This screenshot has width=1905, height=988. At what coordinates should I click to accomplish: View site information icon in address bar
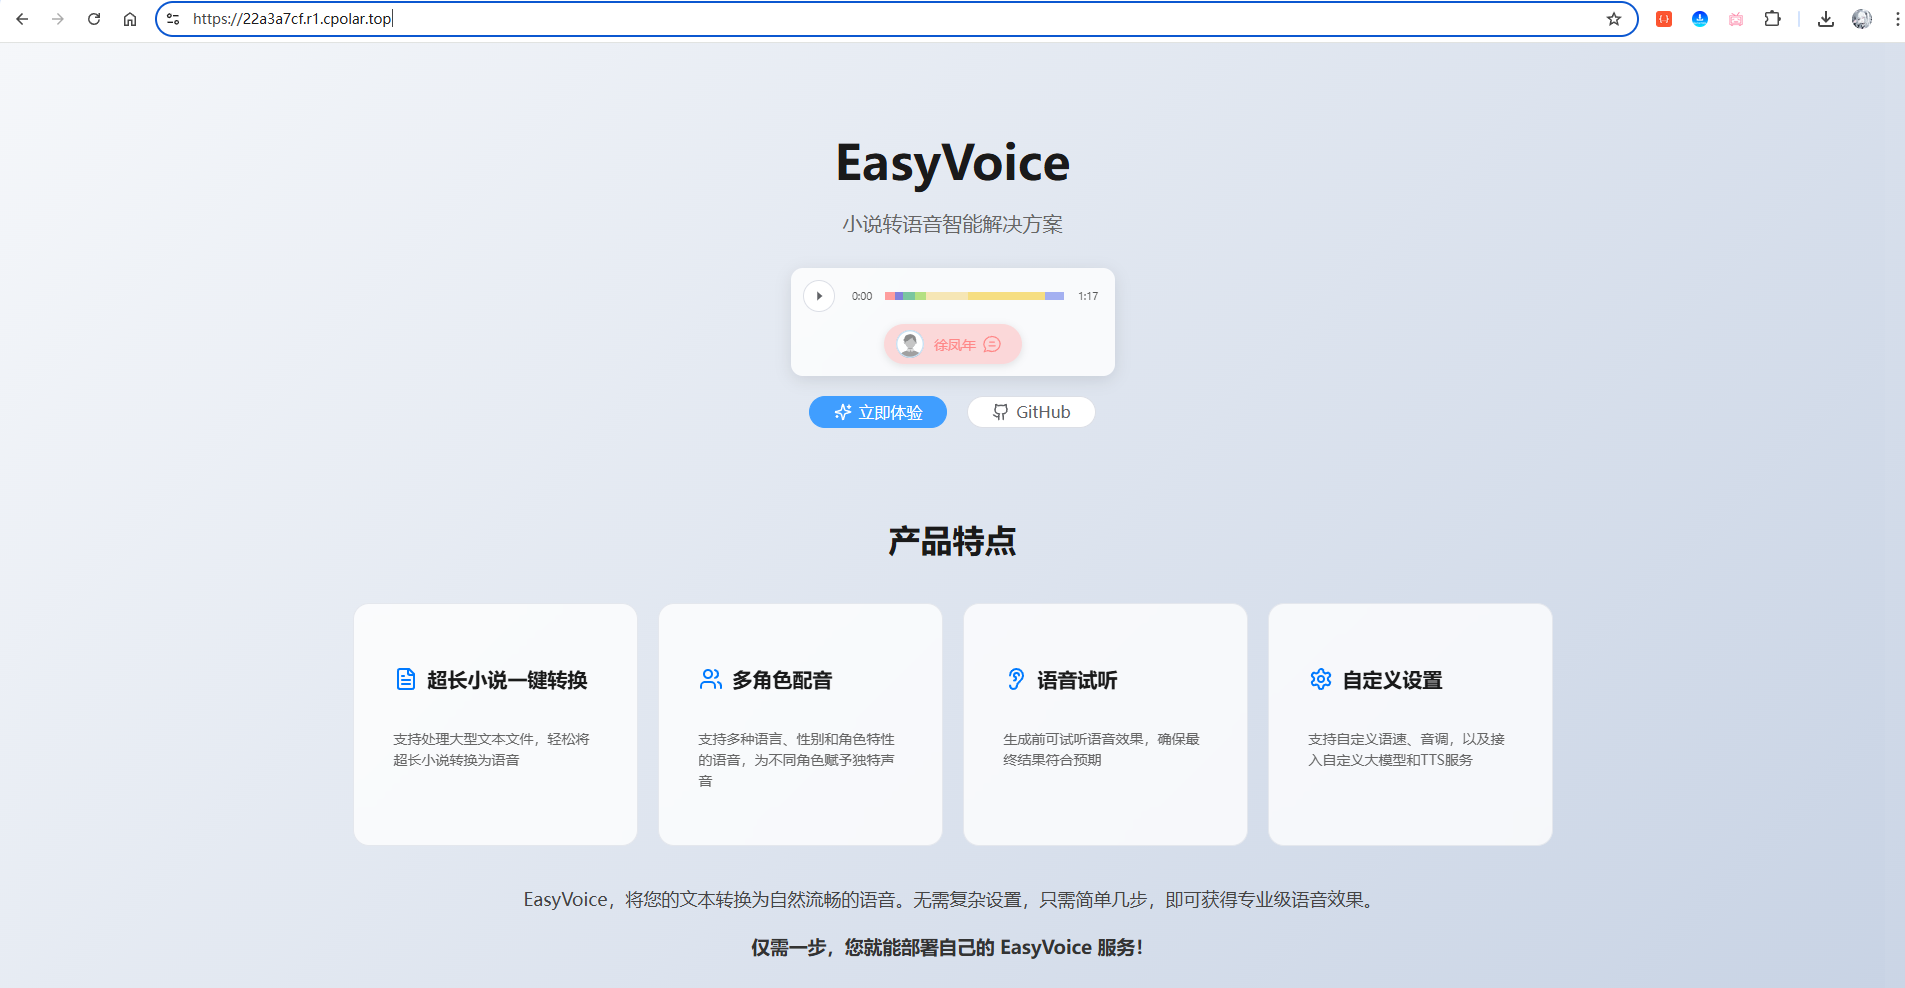point(173,19)
